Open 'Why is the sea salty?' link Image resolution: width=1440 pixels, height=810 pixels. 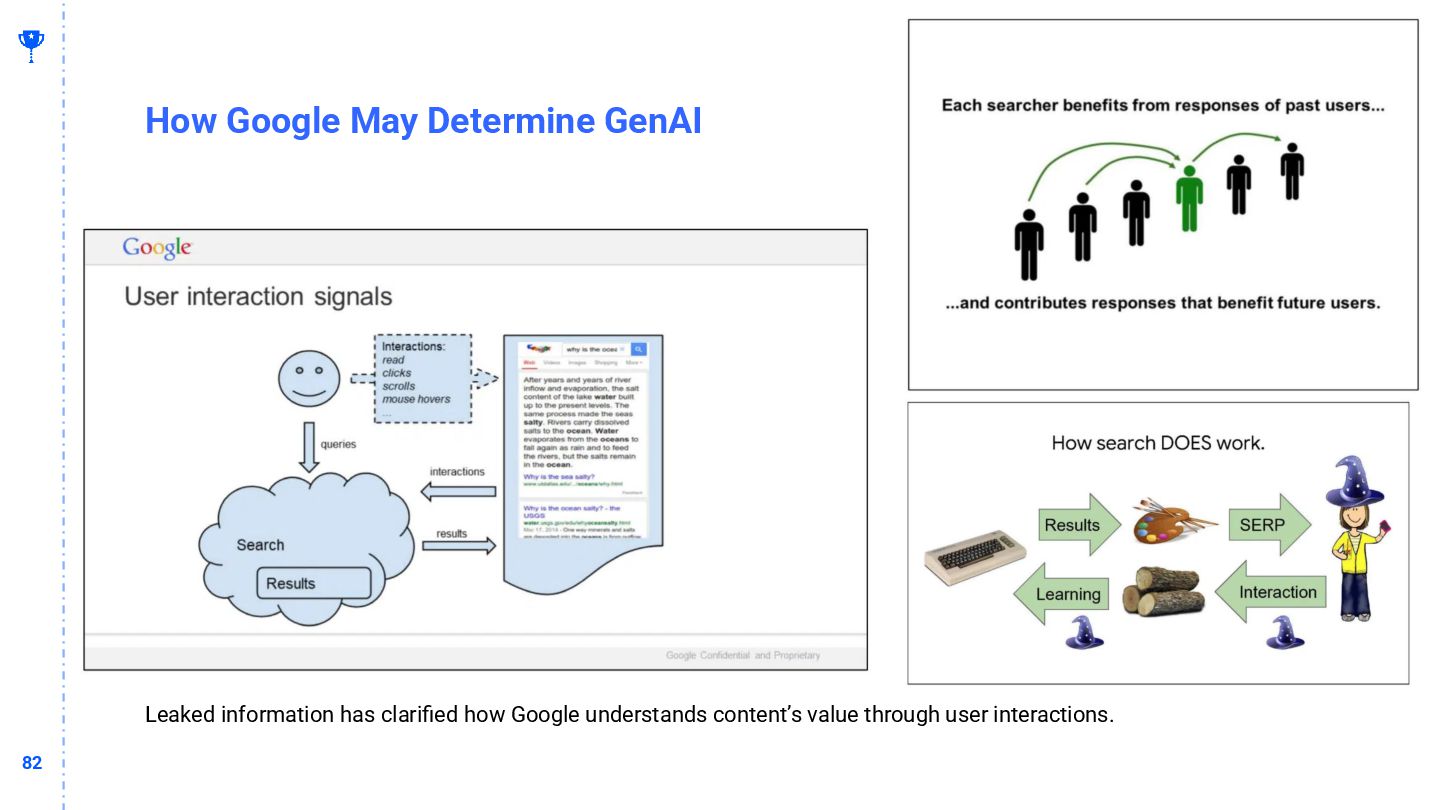[x=557, y=477]
